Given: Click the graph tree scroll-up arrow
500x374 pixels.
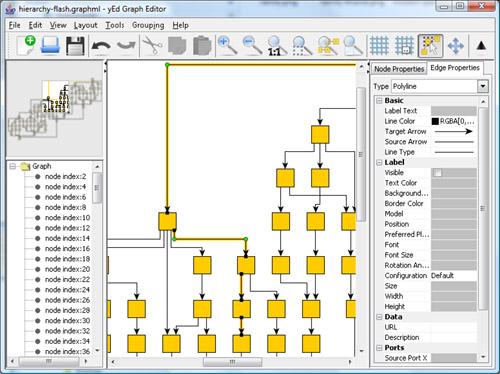Looking at the screenshot, I should pos(97,167).
